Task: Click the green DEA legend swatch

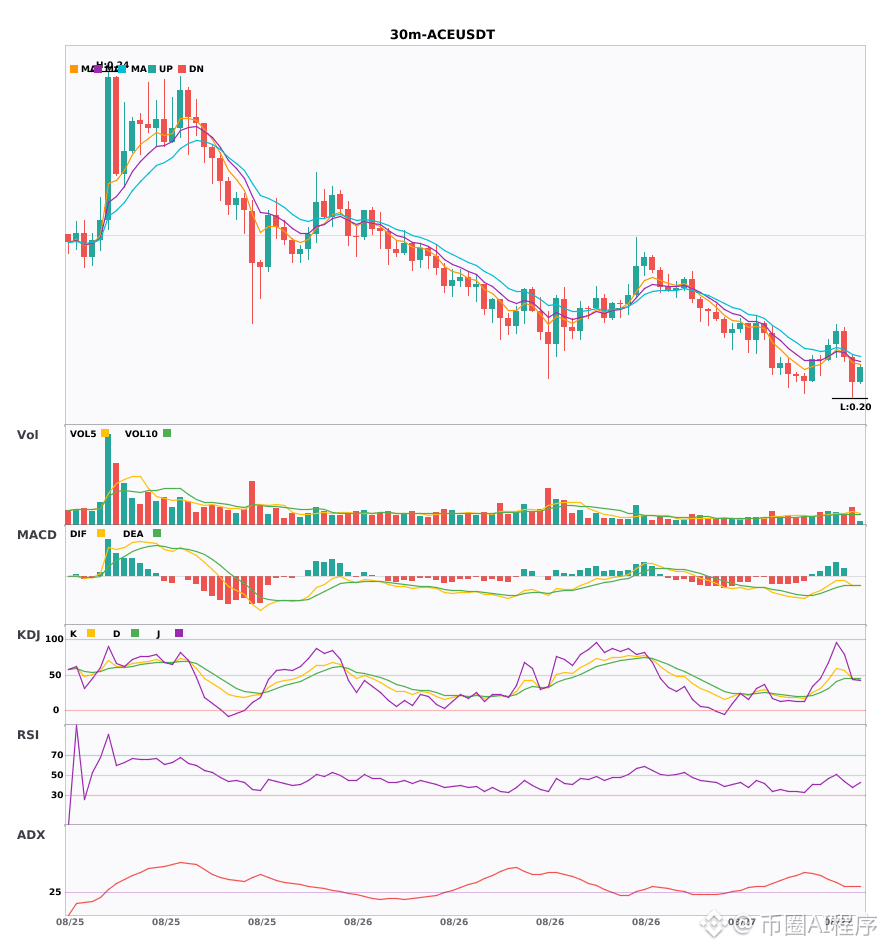Action: click(x=157, y=533)
